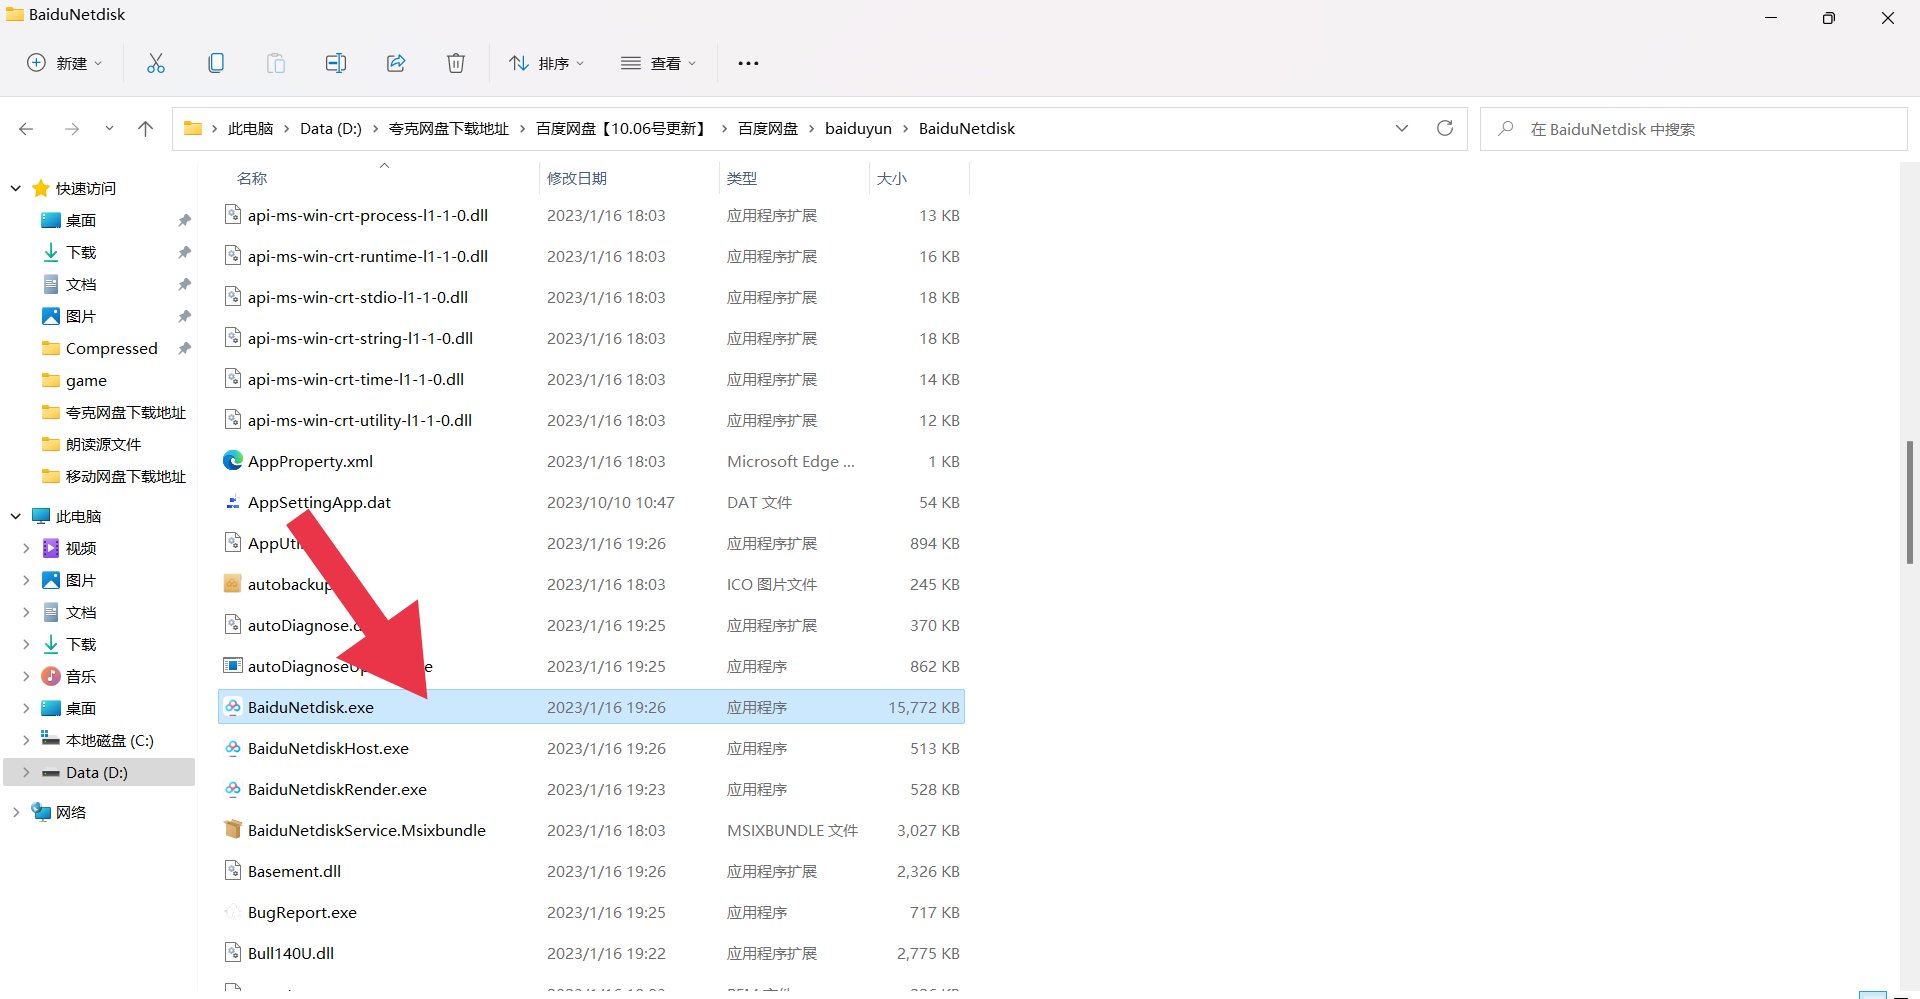
Task: Expand the address bar history dropdown
Action: tap(1401, 128)
